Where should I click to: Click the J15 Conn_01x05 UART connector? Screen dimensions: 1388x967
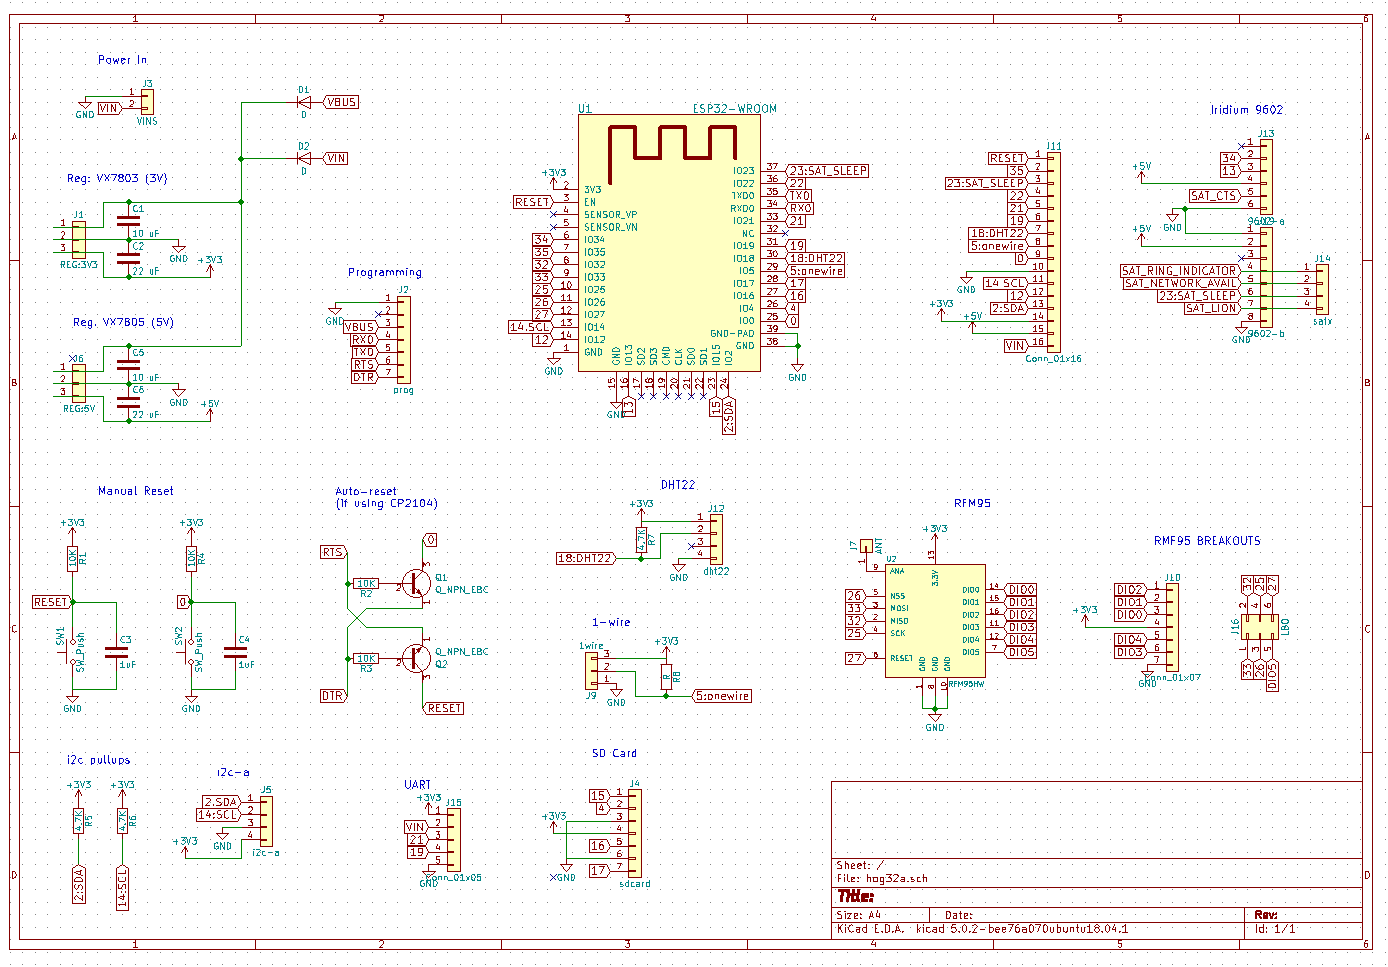(x=454, y=839)
